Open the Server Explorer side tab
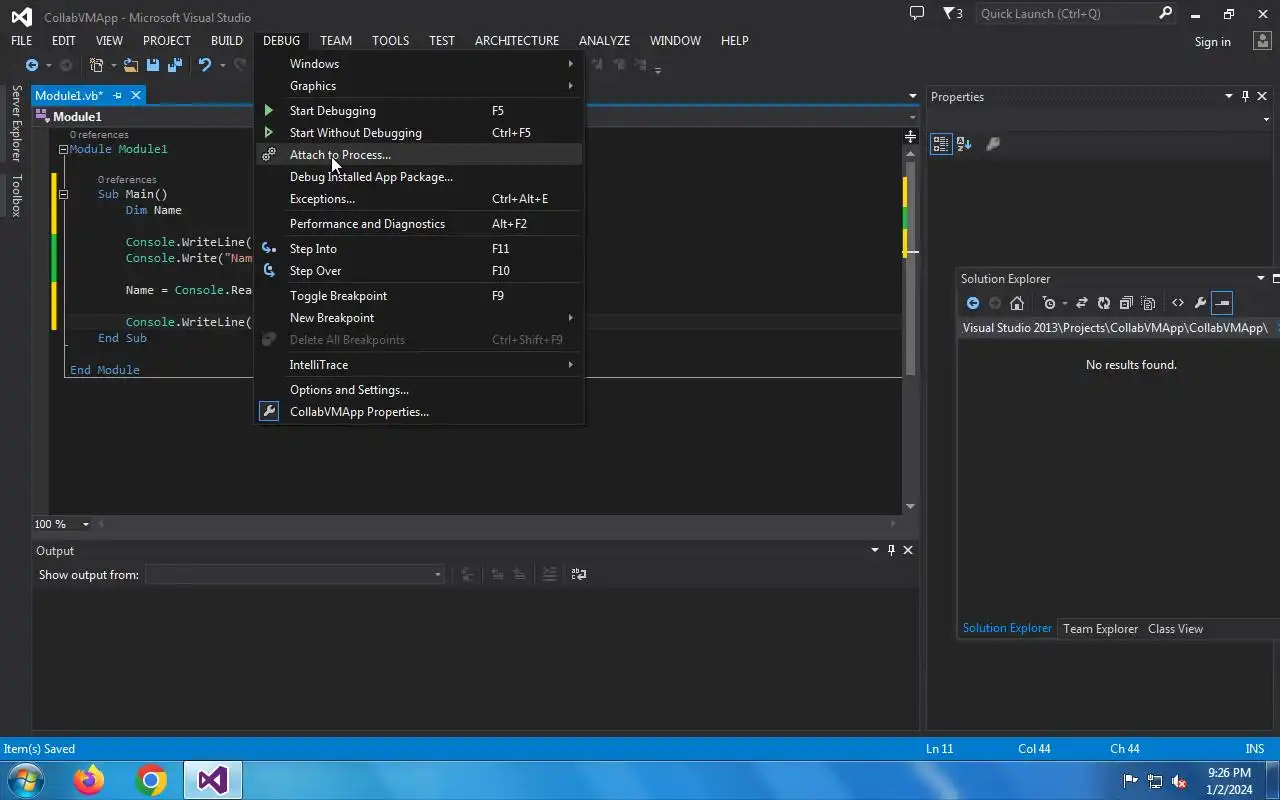Viewport: 1280px width, 800px height. pos(16,124)
